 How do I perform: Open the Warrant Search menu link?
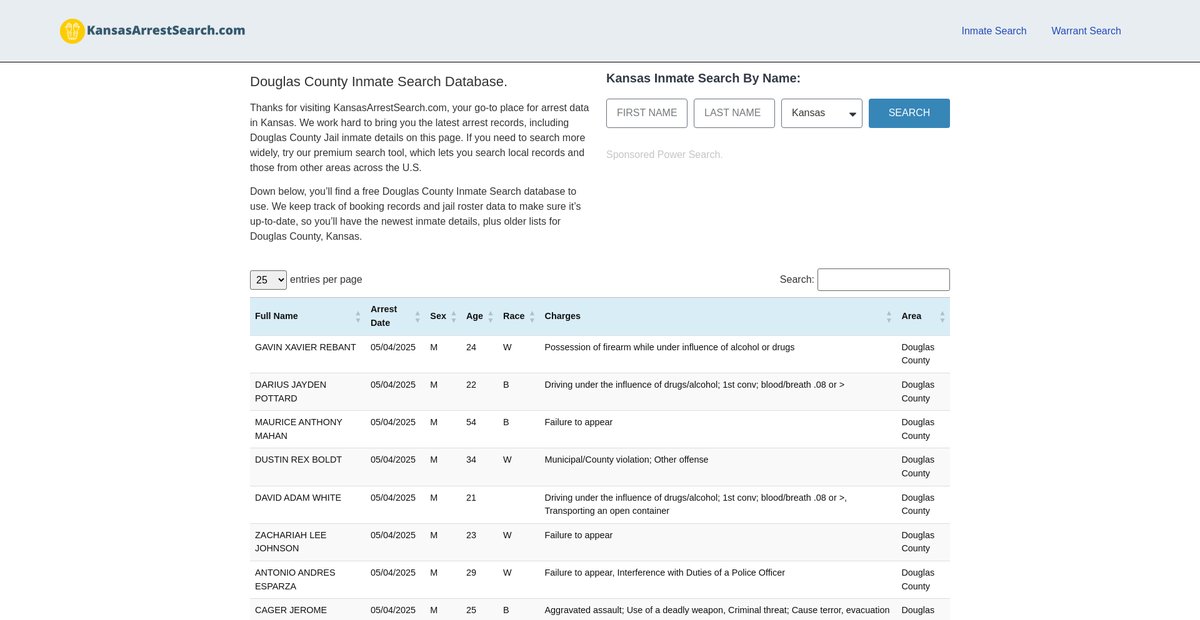(1085, 31)
